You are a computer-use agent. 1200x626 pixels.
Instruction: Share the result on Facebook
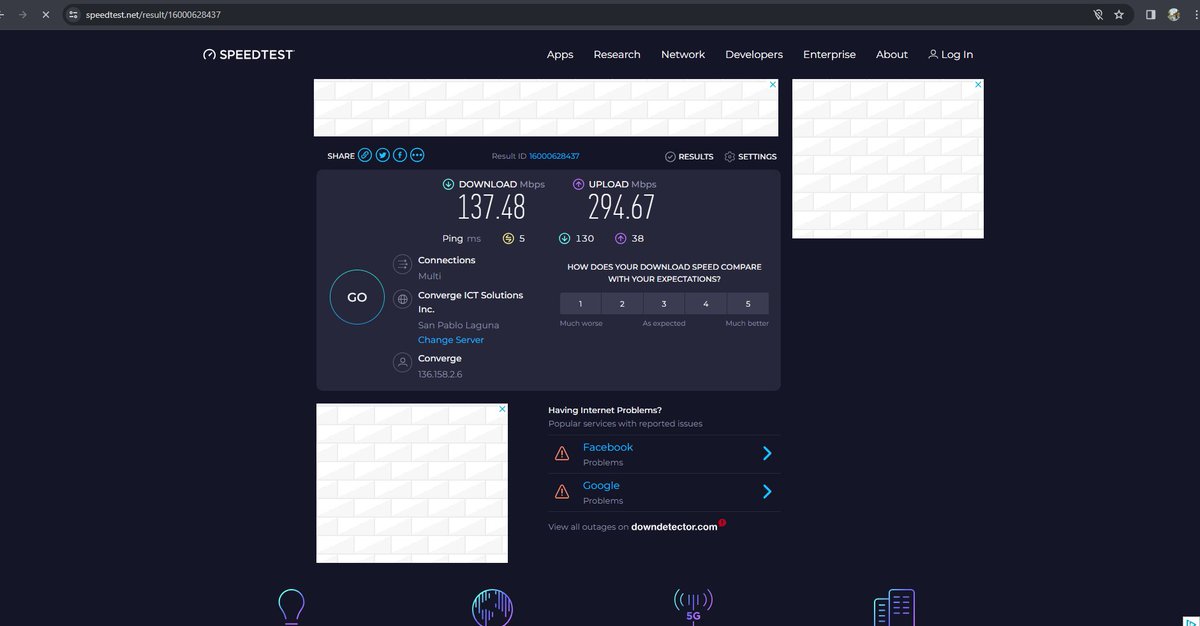pyautogui.click(x=400, y=155)
